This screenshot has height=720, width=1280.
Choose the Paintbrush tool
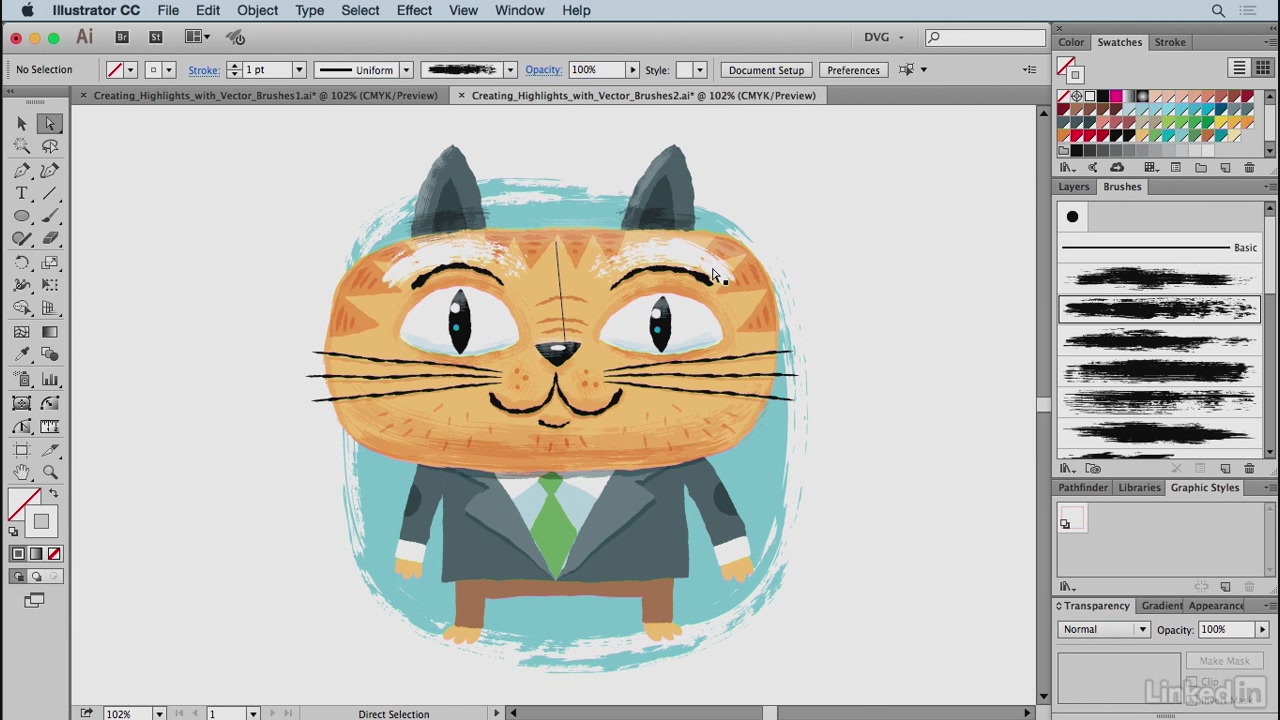[x=50, y=216]
